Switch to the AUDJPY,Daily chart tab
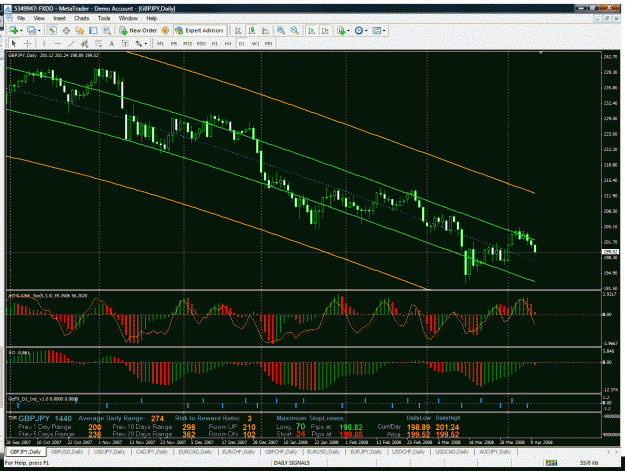Image resolution: width=625 pixels, height=471 pixels. click(x=495, y=452)
